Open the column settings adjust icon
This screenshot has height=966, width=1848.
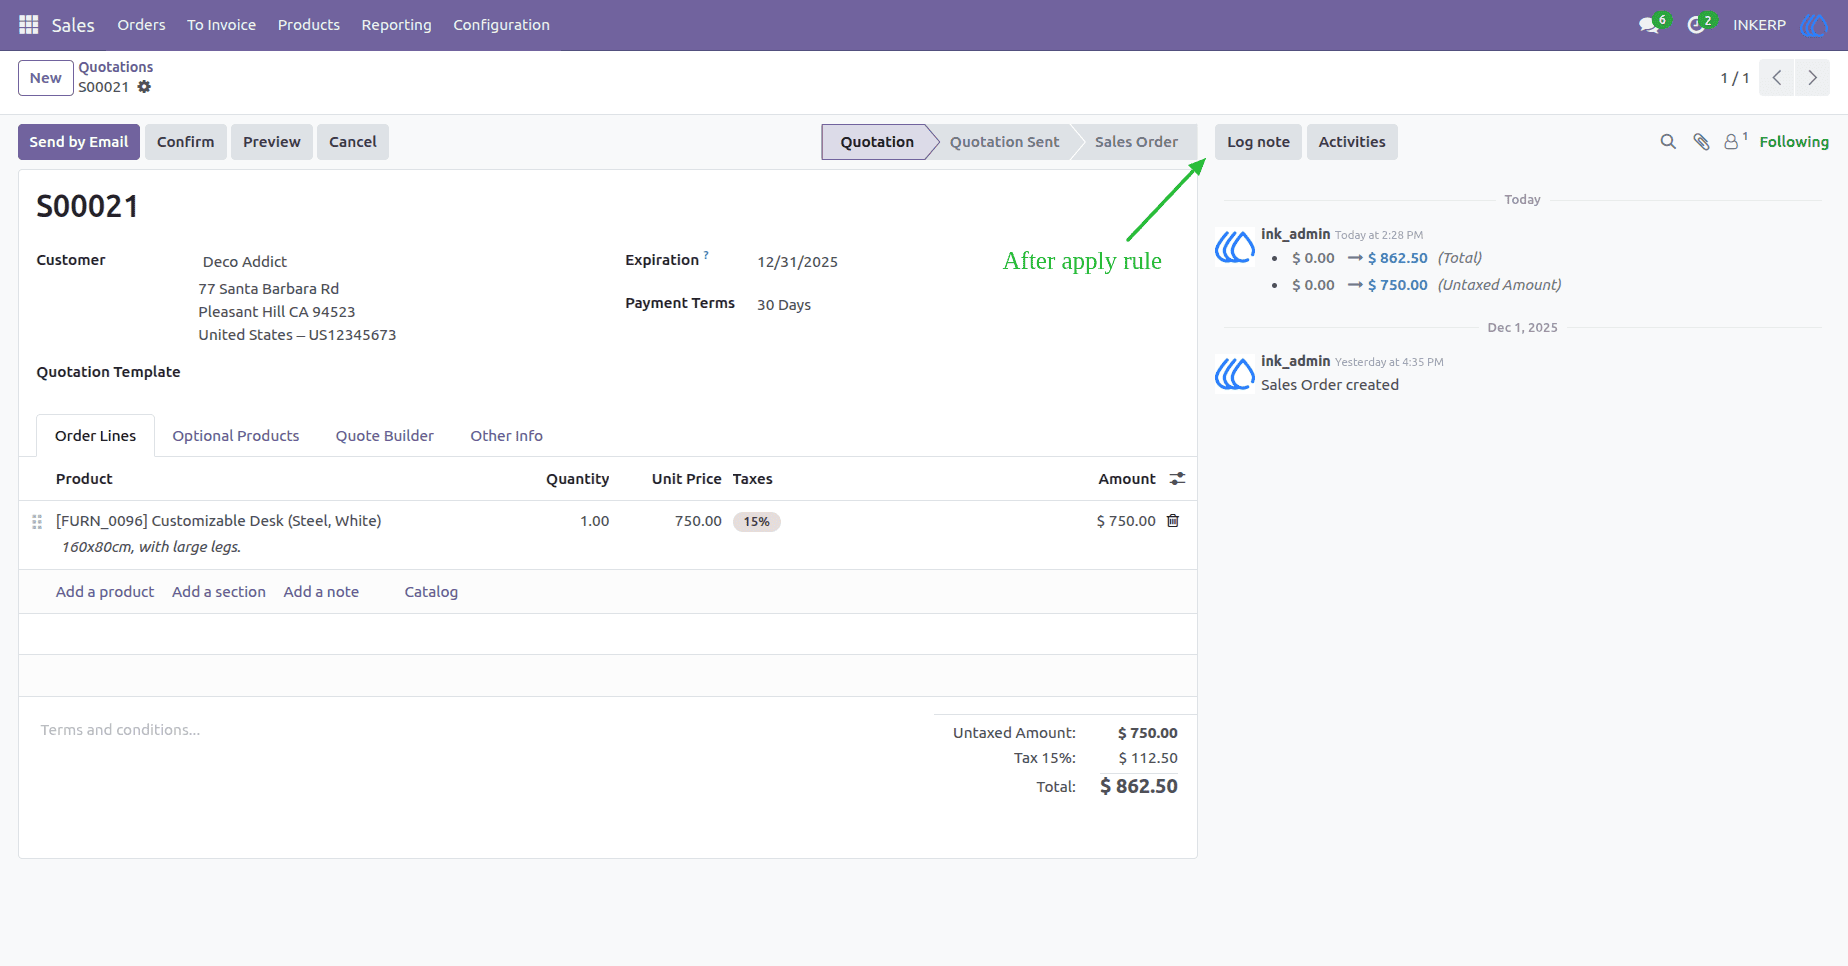(1178, 479)
